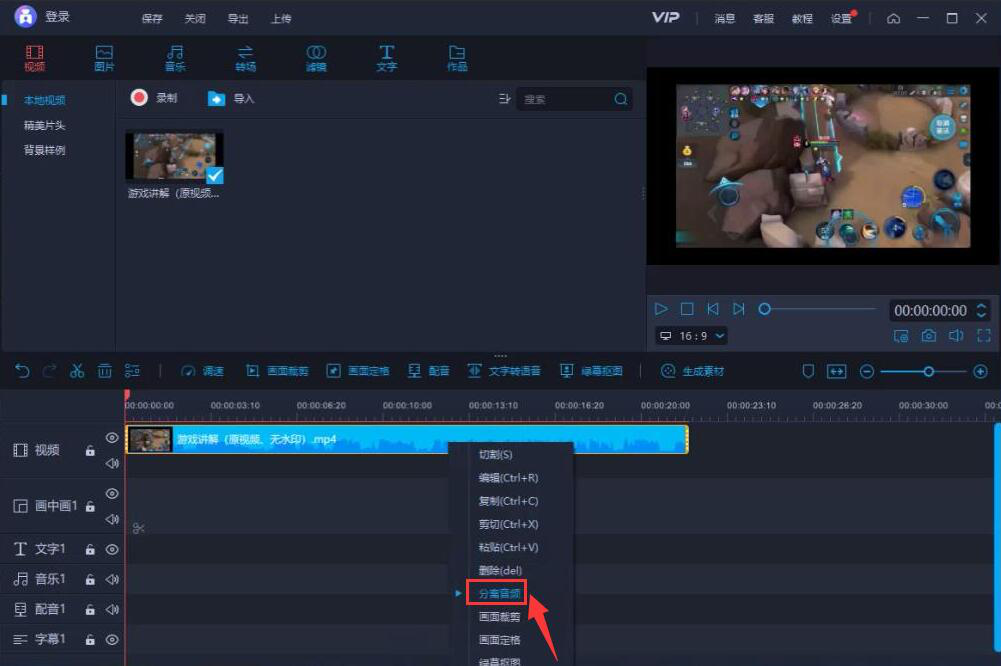Viewport: 1001px width, 666px height.
Task: Select 分离音频 in the context menu
Action: pos(500,593)
